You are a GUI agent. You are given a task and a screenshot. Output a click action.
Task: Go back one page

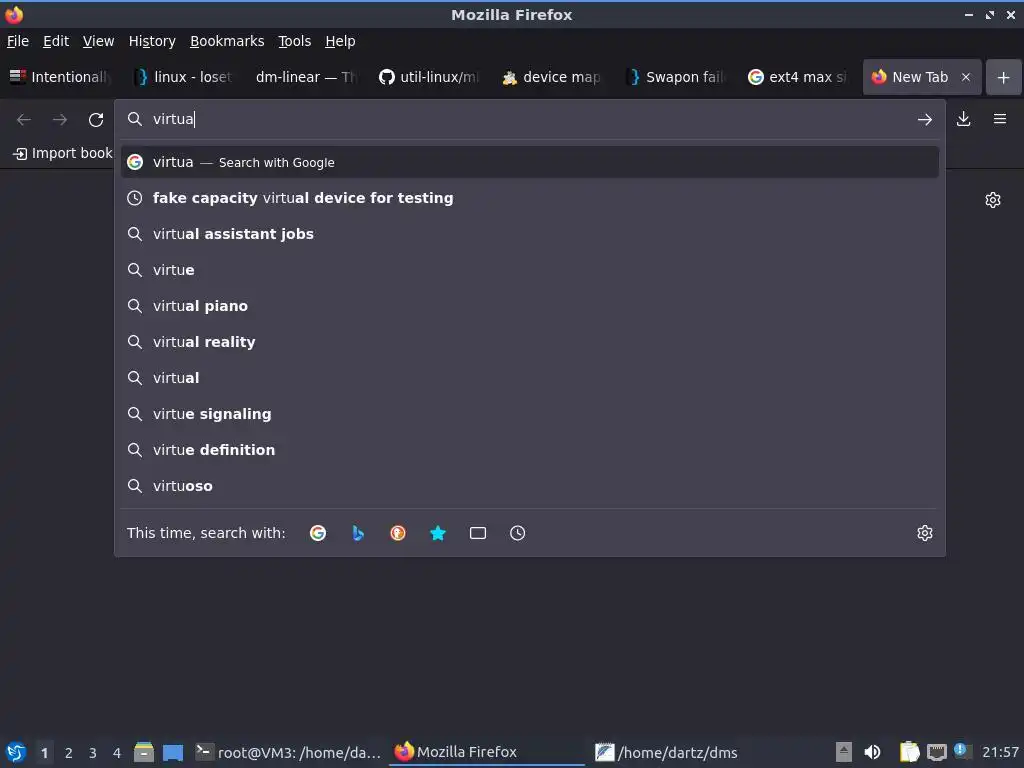(24, 120)
